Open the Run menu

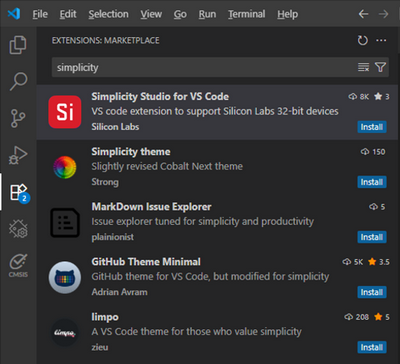(207, 14)
